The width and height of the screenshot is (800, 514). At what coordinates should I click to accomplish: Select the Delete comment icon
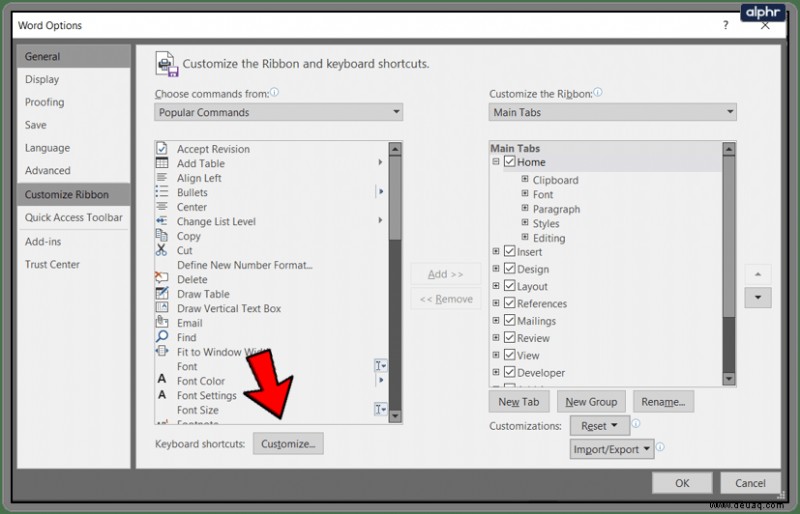pyautogui.click(x=162, y=278)
